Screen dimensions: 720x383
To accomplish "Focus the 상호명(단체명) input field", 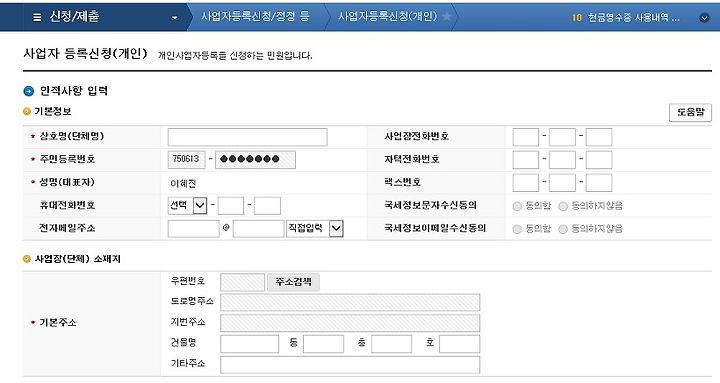I will click(x=248, y=137).
